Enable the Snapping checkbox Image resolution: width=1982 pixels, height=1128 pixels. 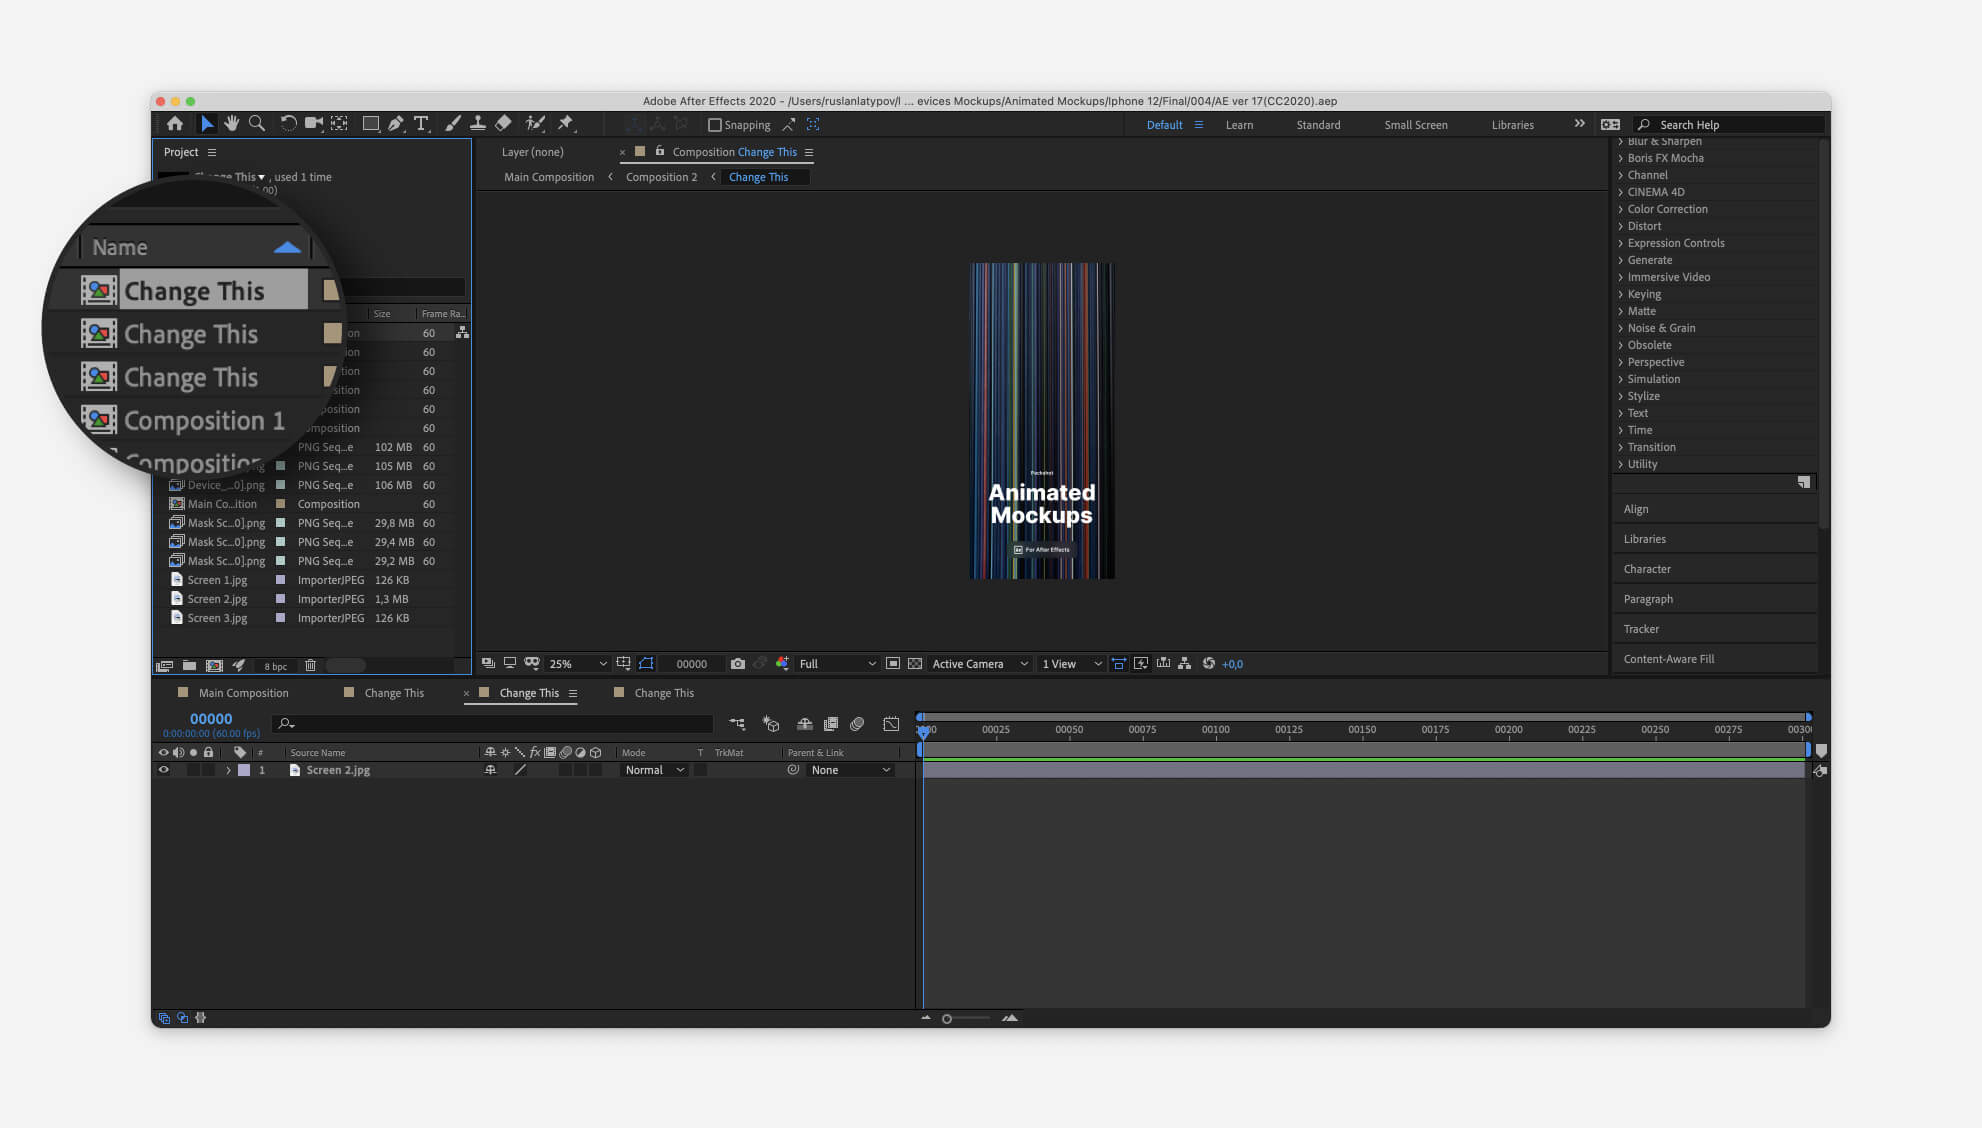click(x=714, y=125)
